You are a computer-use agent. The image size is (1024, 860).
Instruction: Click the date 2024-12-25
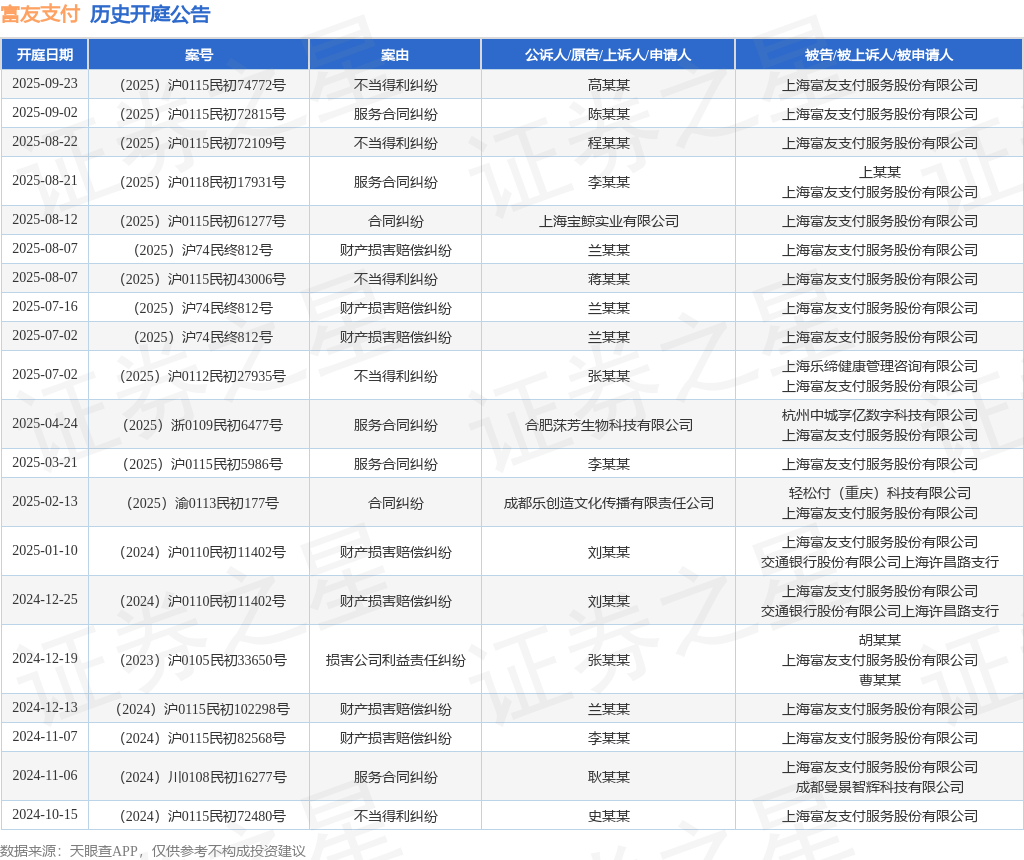(44, 599)
